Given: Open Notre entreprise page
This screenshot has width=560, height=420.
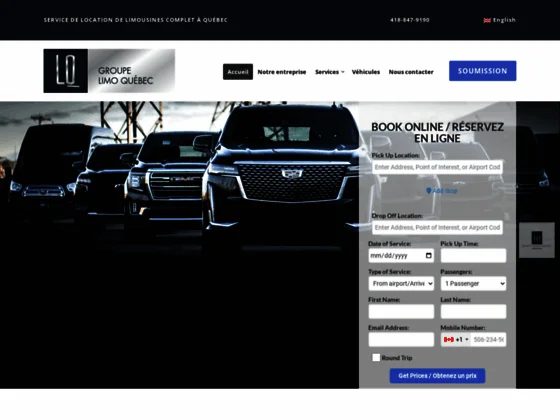Looking at the screenshot, I should pyautogui.click(x=282, y=72).
